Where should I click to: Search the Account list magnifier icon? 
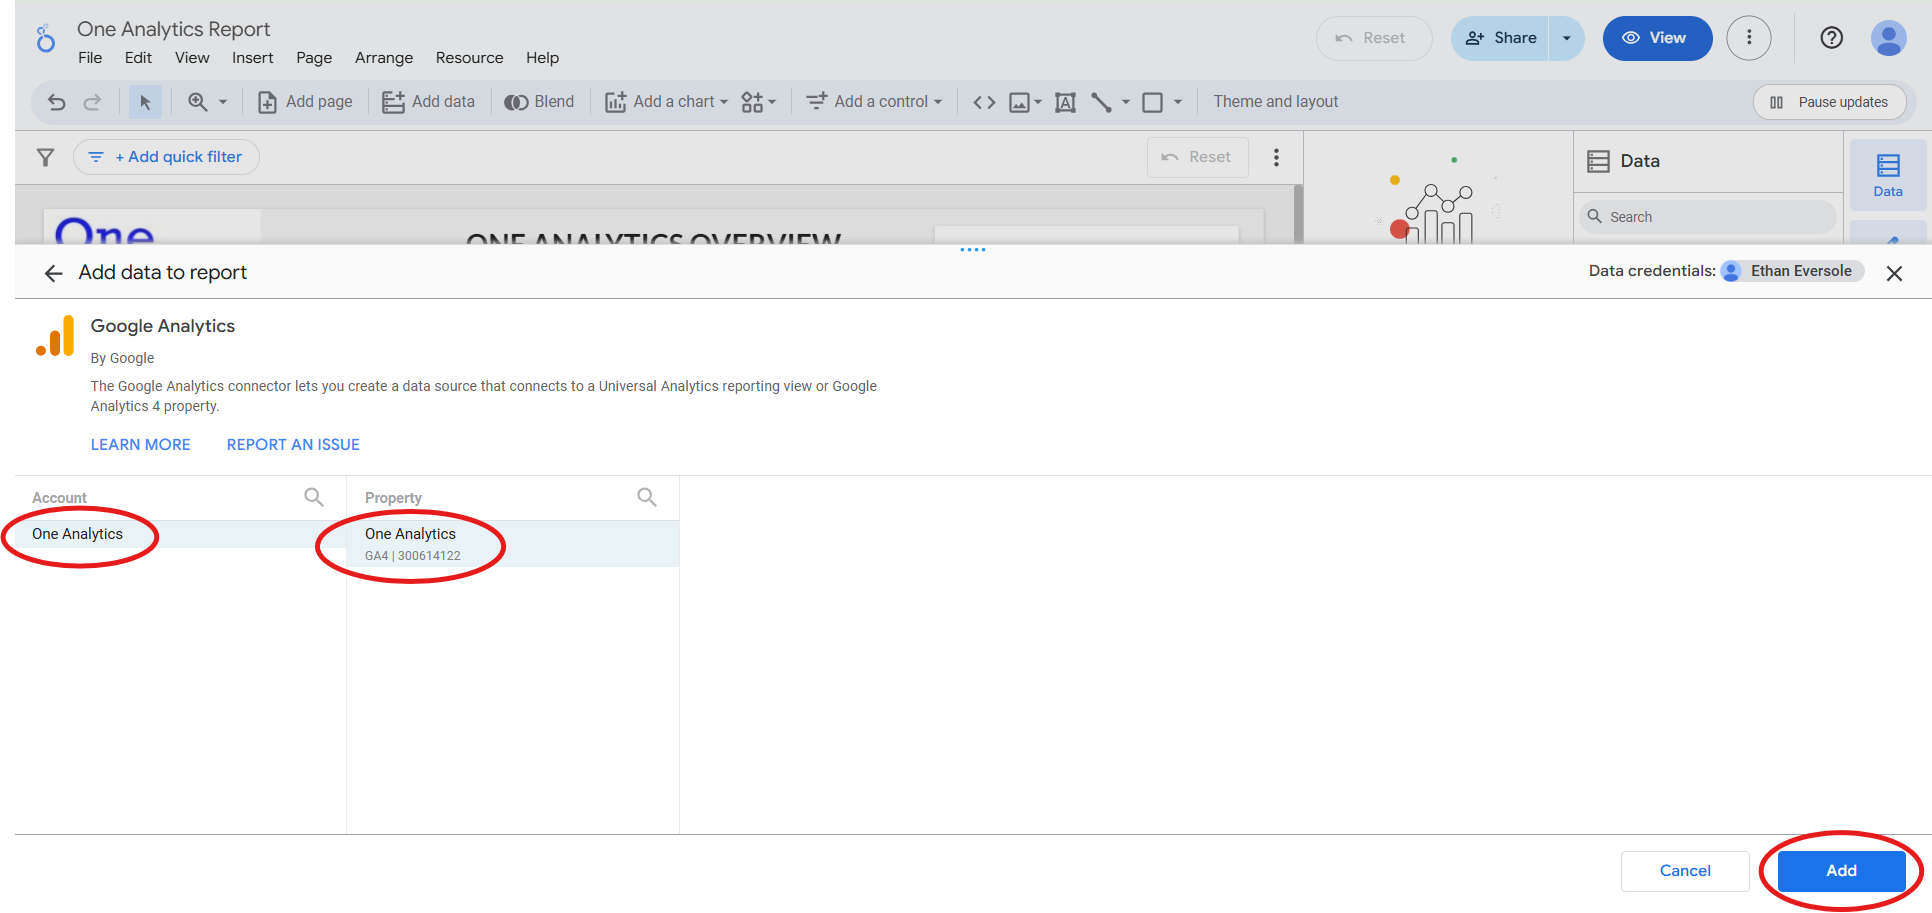pos(314,497)
